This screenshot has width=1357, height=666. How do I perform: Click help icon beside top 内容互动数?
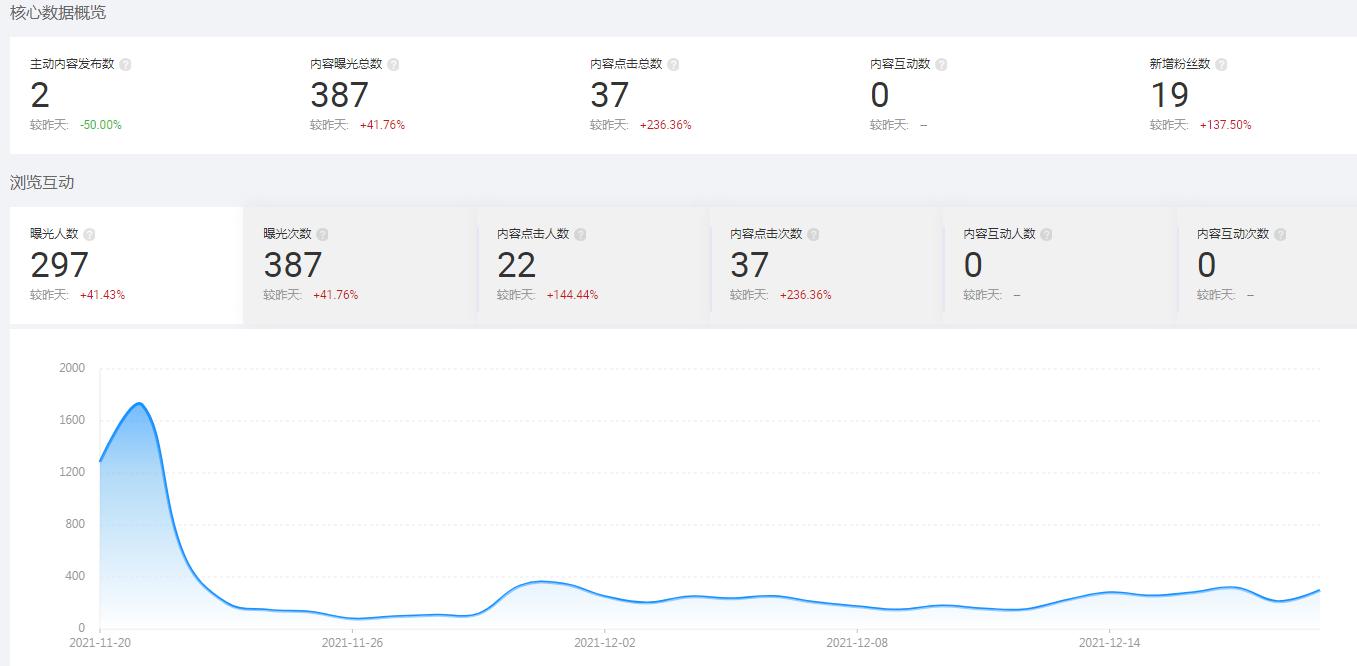941,64
